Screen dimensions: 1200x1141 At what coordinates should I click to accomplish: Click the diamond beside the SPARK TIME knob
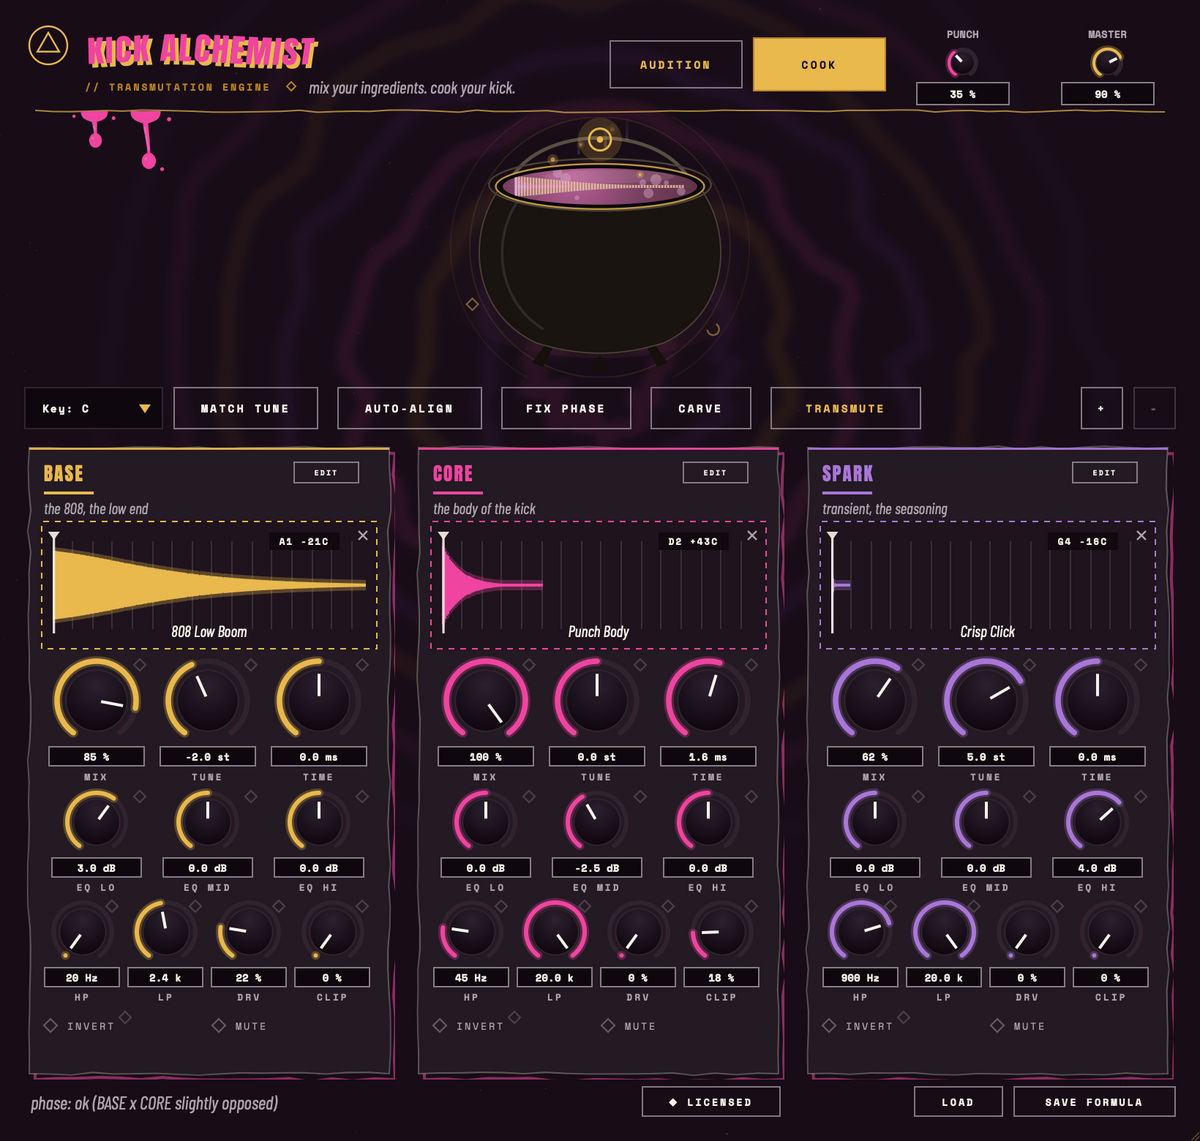click(x=1140, y=664)
